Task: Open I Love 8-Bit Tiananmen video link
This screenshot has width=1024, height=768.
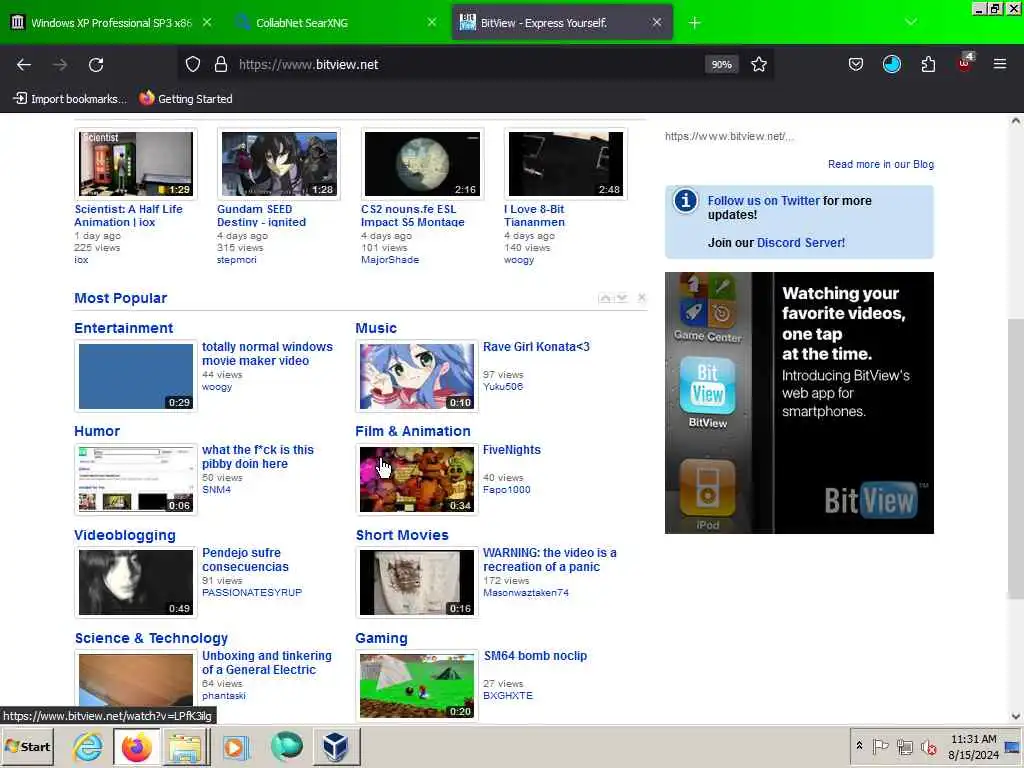Action: pos(534,216)
